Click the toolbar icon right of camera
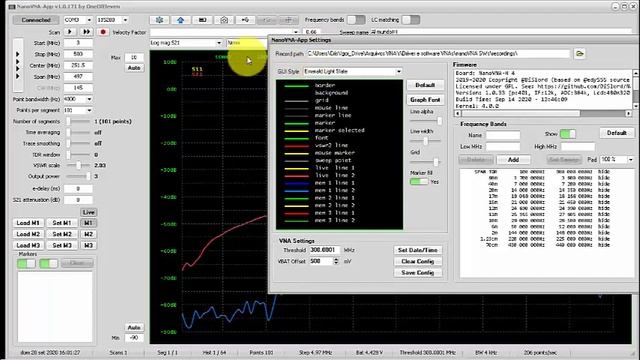640x360 pixels. coord(245,20)
